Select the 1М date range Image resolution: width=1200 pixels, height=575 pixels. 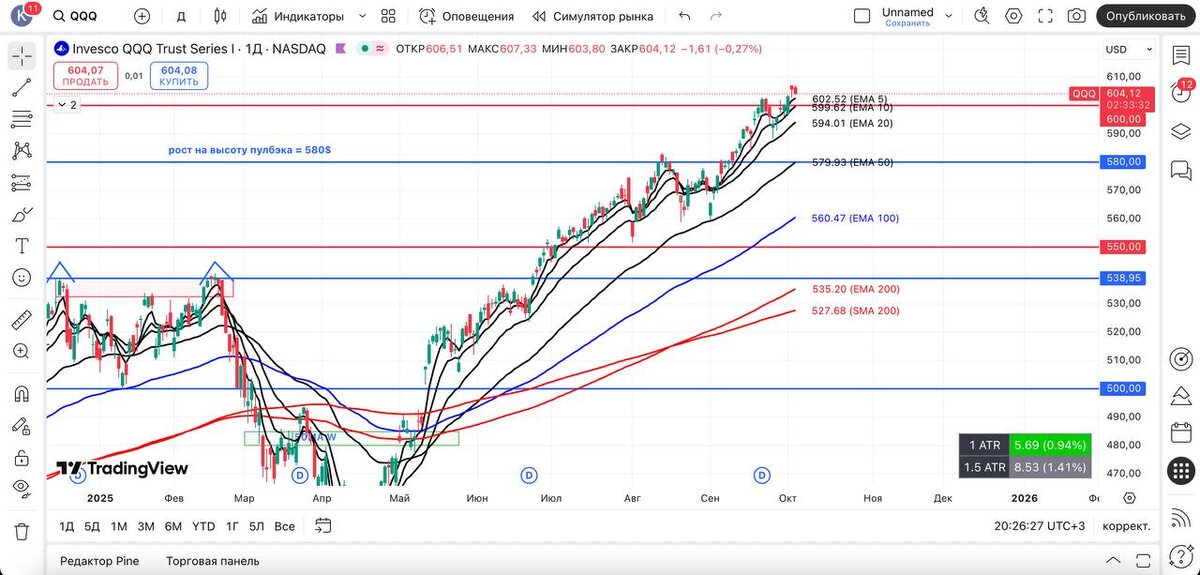click(x=118, y=525)
